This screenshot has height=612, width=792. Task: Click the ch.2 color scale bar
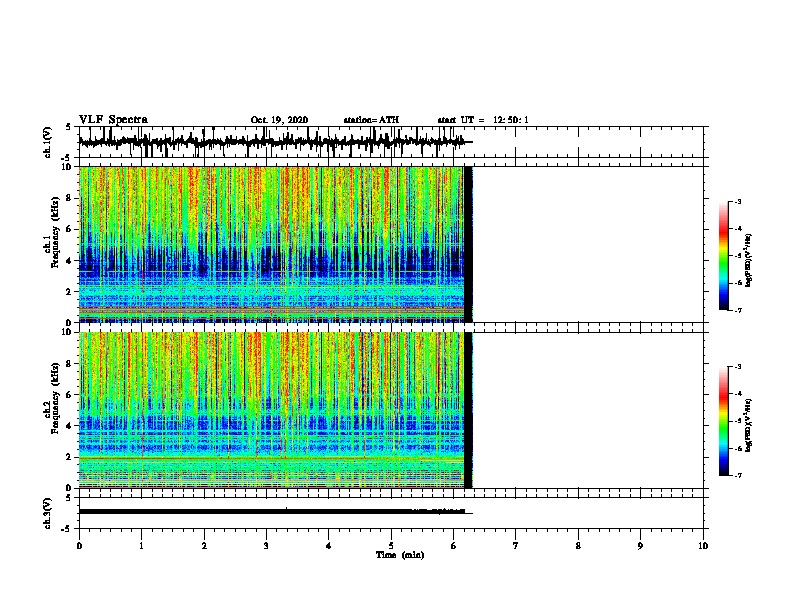(724, 421)
